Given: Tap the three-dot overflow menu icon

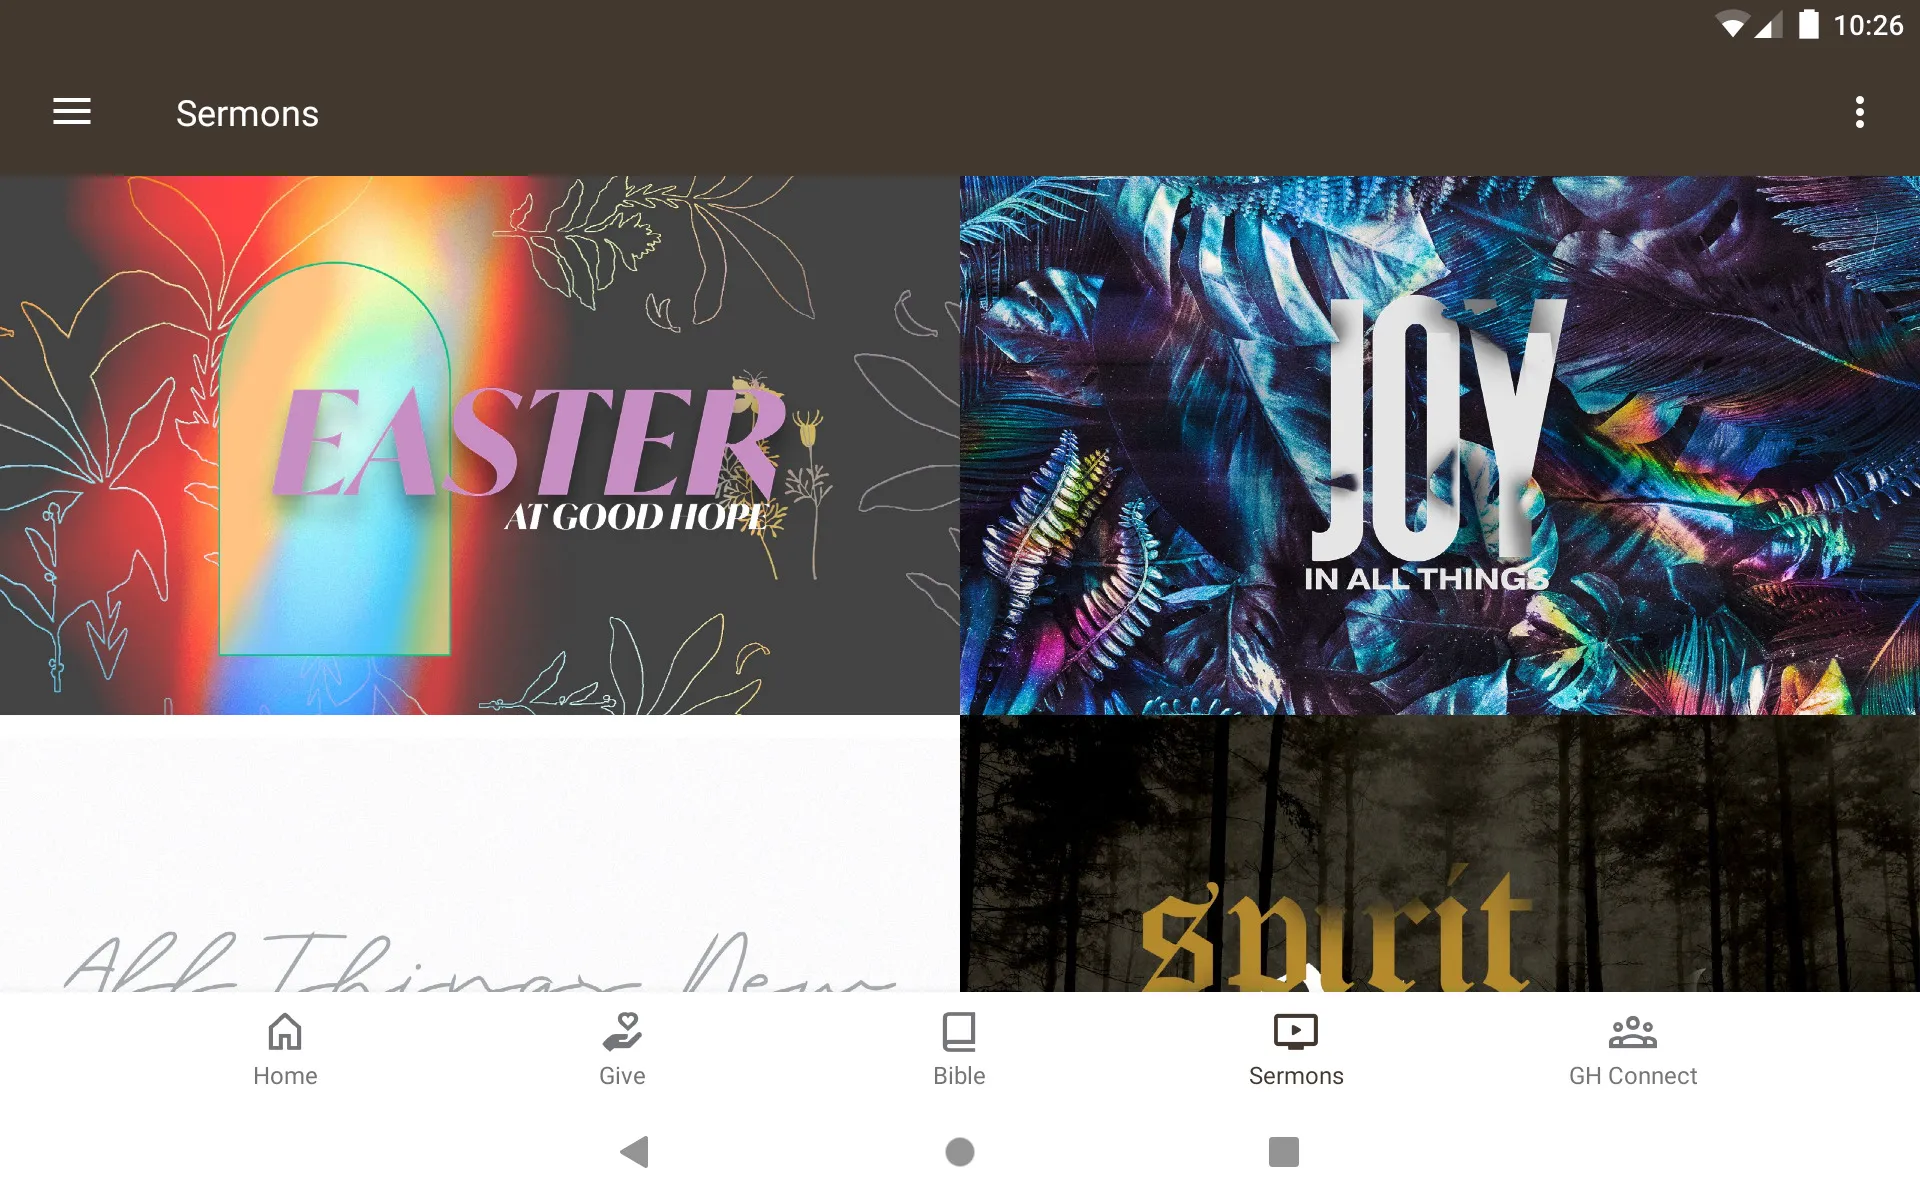Looking at the screenshot, I should (1861, 112).
